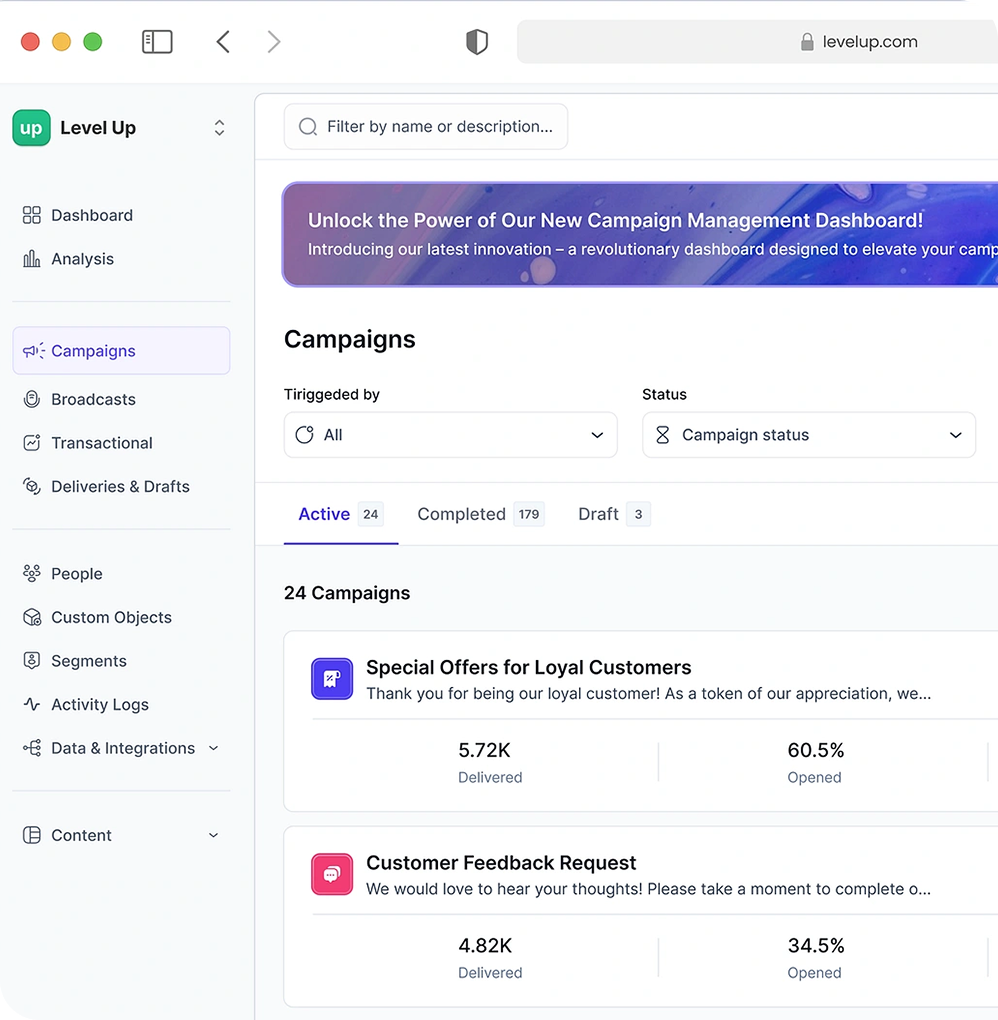Click the 4.82K Delivered stat
Image resolution: width=998 pixels, height=1020 pixels.
click(490, 957)
